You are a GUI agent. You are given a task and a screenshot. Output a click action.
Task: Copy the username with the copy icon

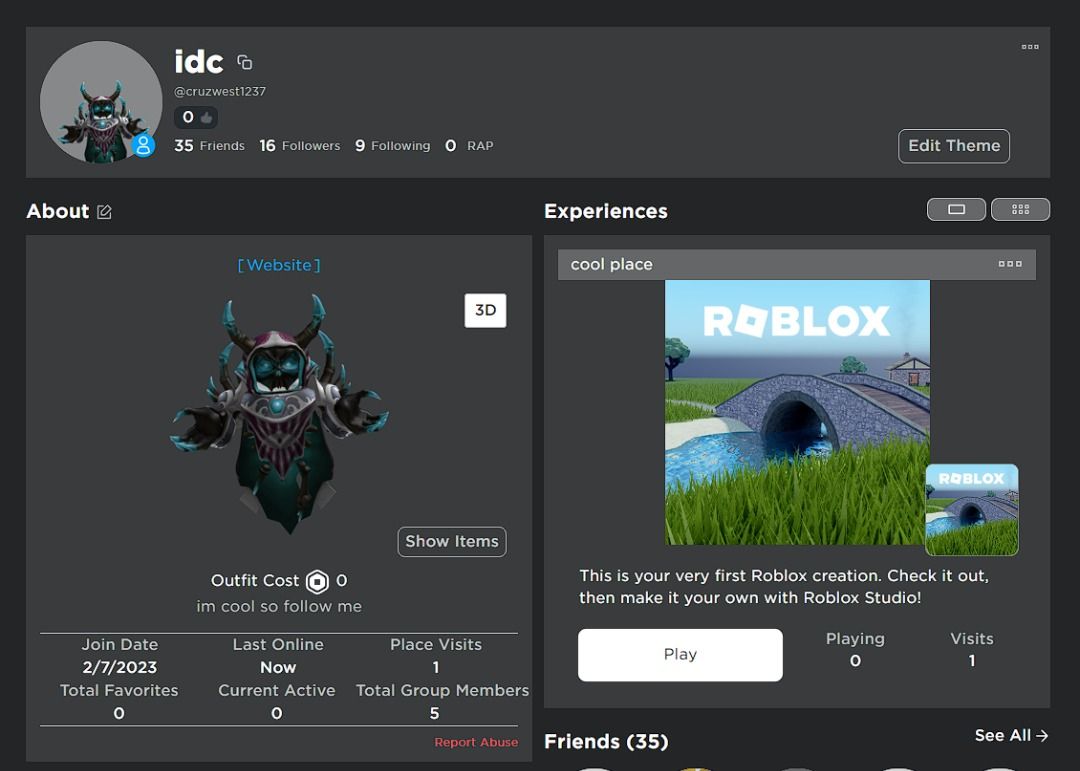(244, 61)
